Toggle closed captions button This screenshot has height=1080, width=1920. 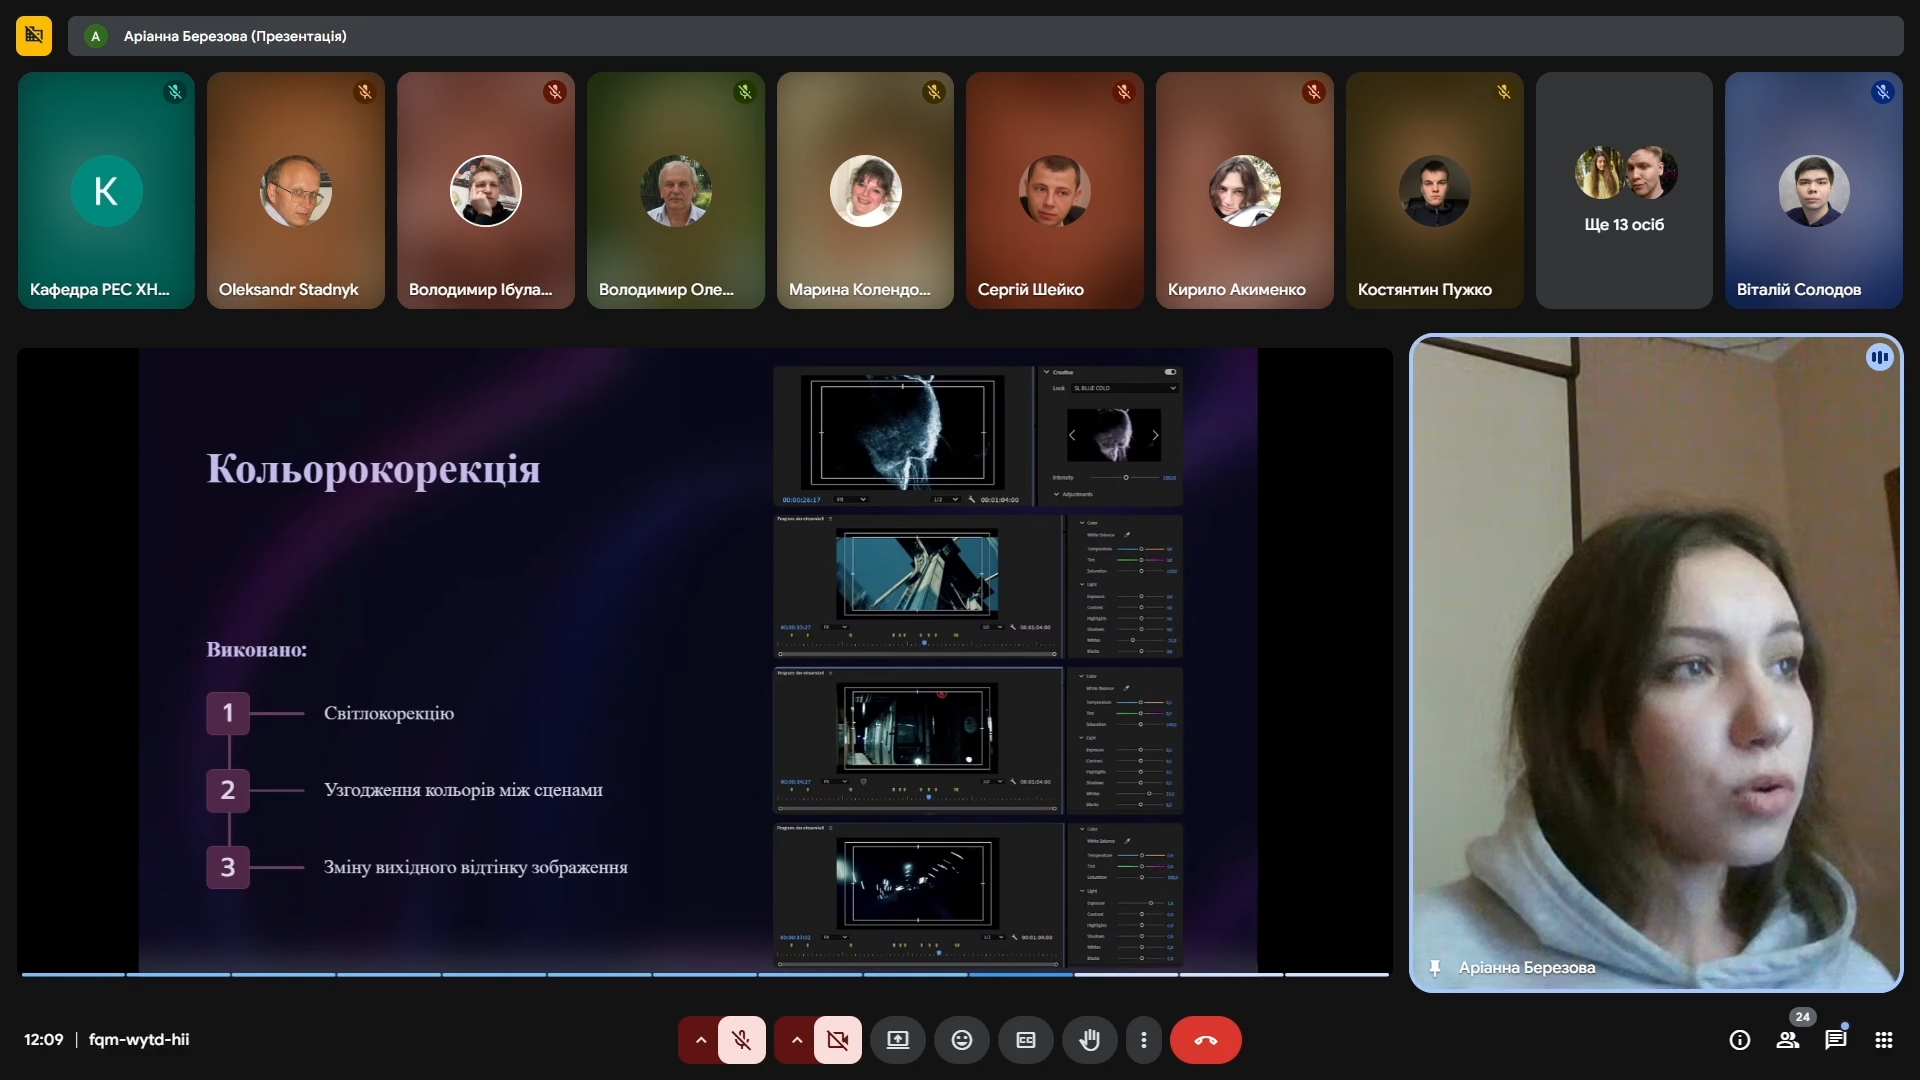1025,1040
